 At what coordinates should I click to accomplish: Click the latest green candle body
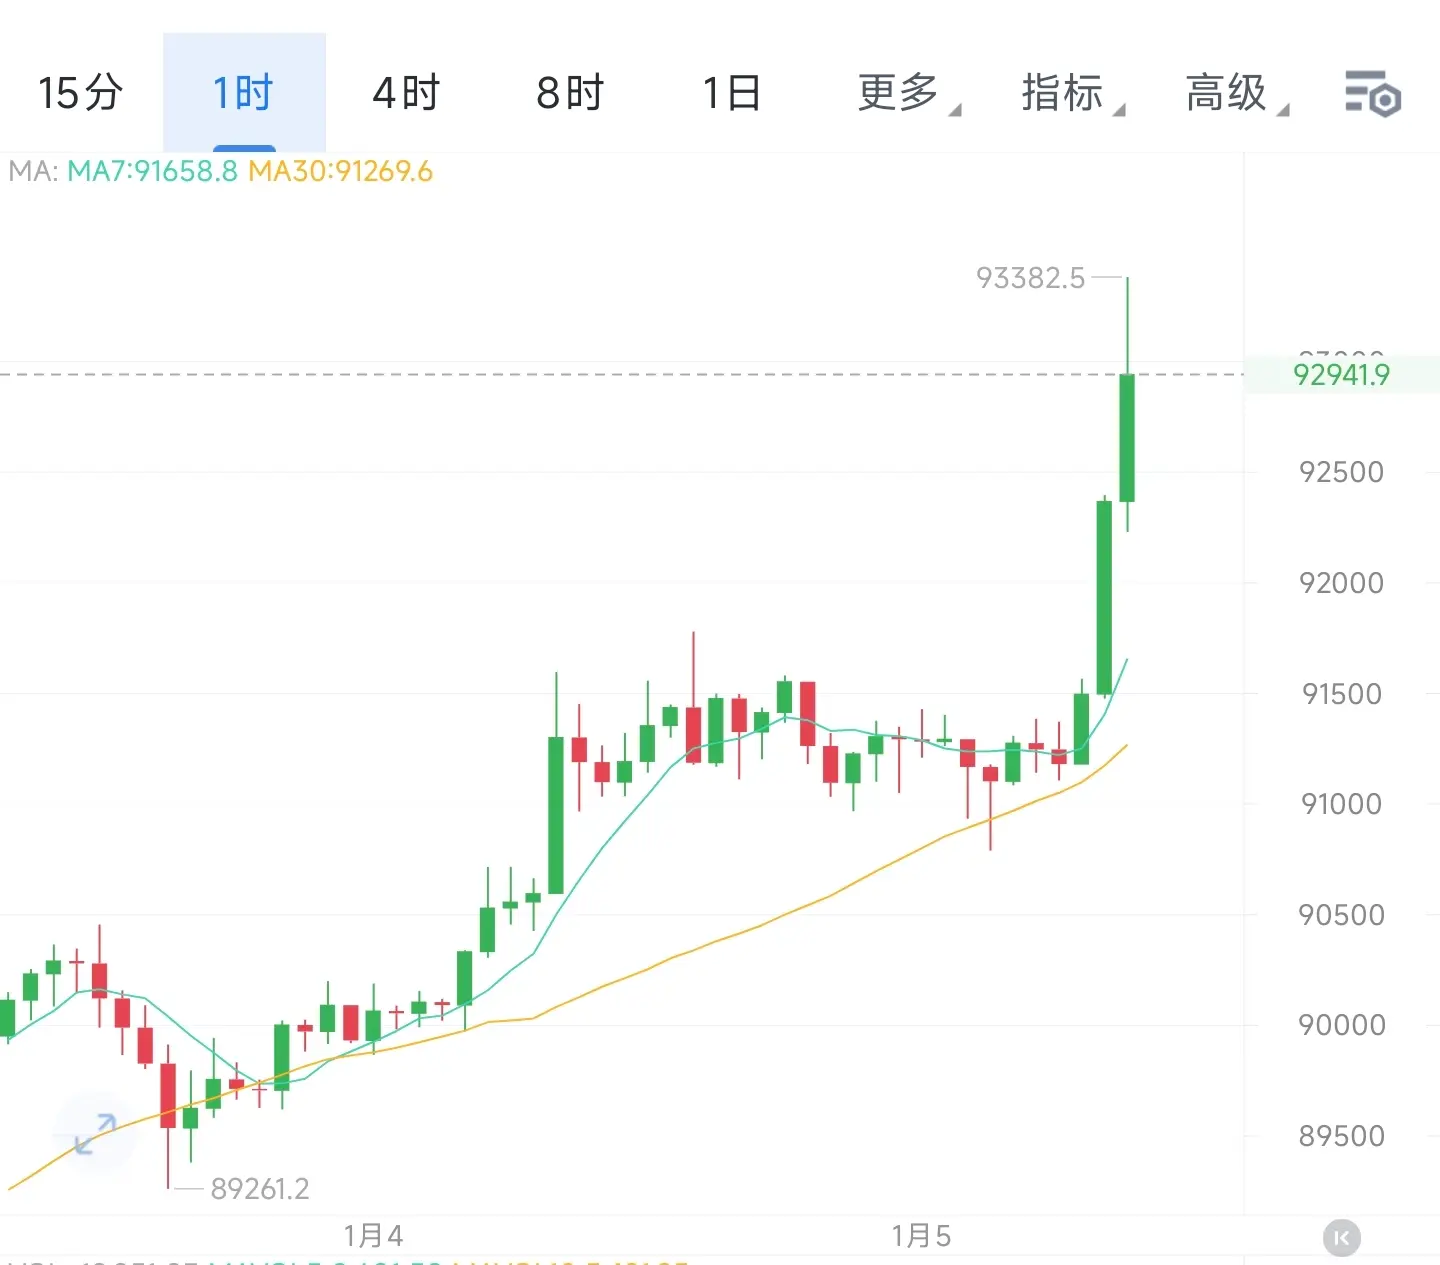pos(1127,438)
